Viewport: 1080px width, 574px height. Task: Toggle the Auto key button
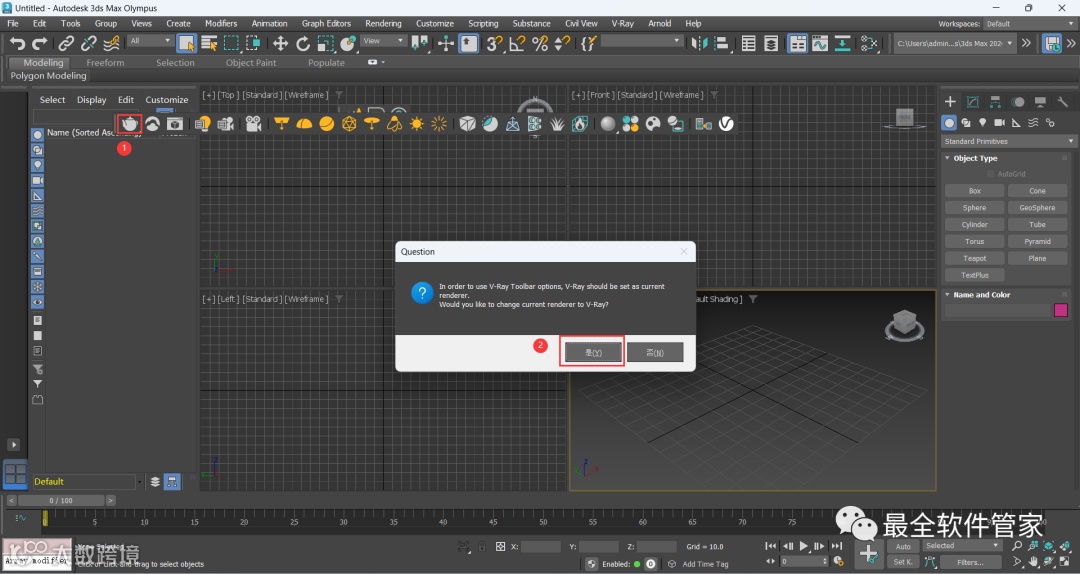click(x=903, y=546)
